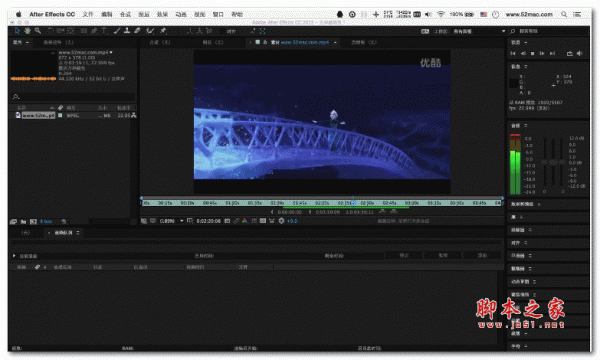Viewport: 600px width, 360px height.
Task: Select the Unified Camera tool
Action: [61, 31]
